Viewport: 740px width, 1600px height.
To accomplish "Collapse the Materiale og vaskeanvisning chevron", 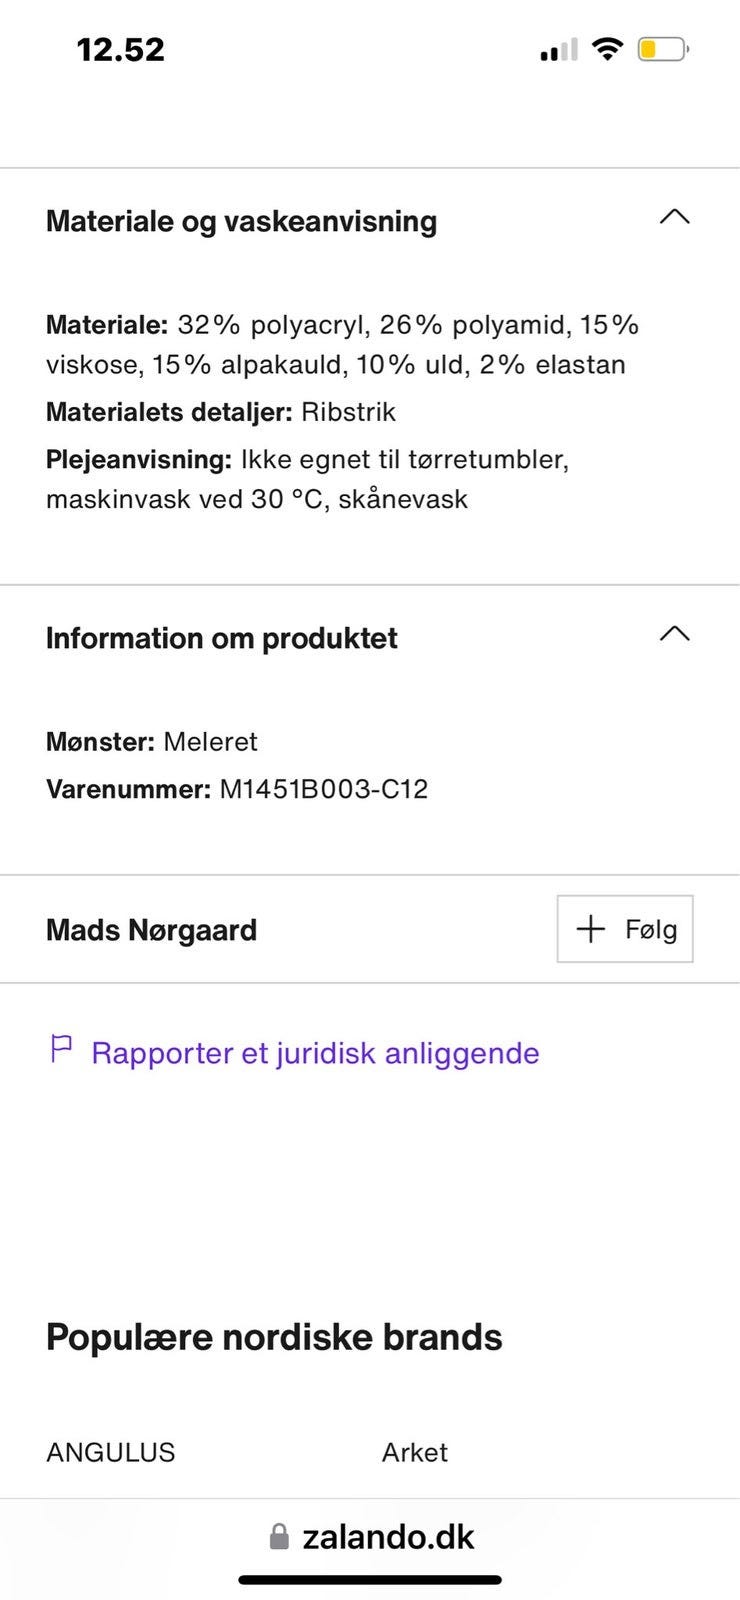I will 675,217.
